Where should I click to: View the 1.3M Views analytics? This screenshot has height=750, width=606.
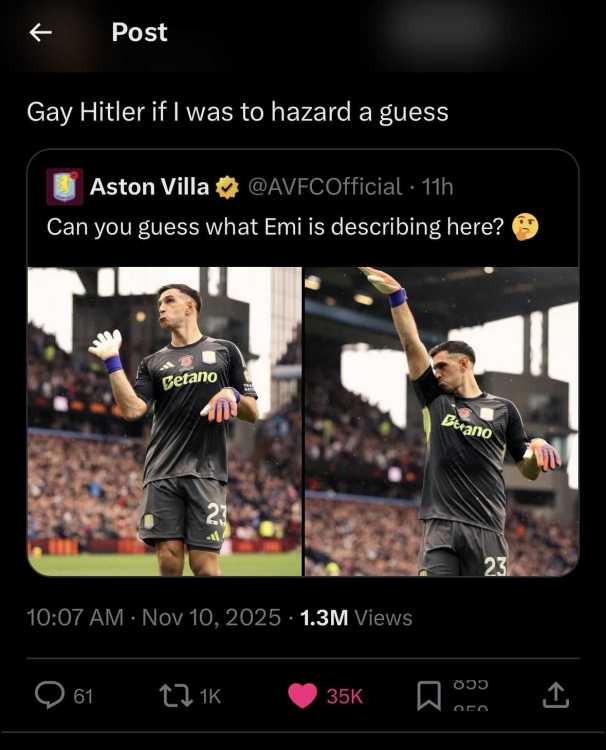click(x=355, y=618)
